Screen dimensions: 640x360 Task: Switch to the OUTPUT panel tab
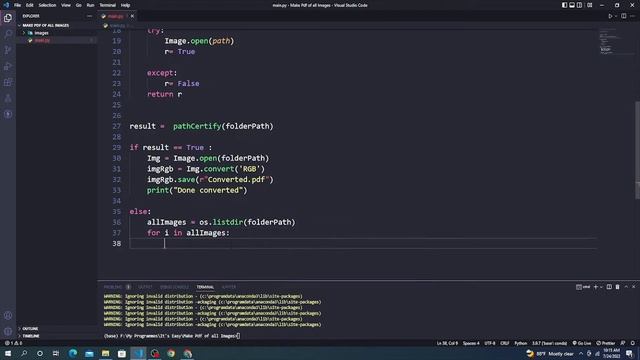[x=145, y=287]
